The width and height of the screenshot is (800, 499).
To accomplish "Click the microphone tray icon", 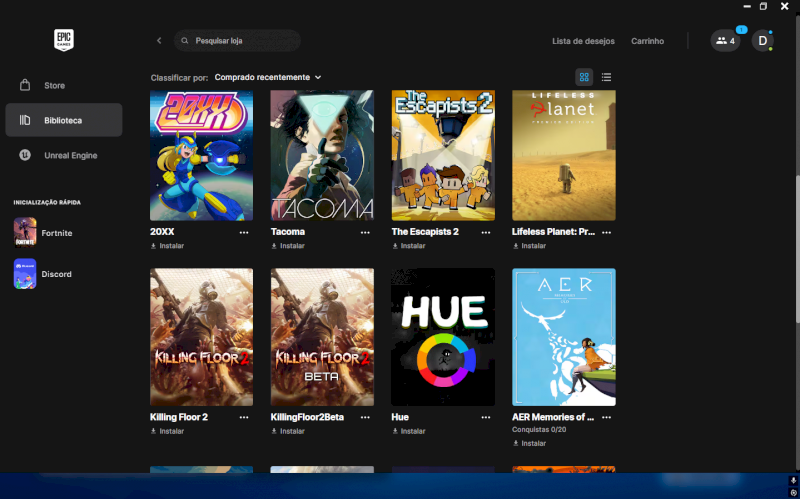I will click(x=793, y=481).
